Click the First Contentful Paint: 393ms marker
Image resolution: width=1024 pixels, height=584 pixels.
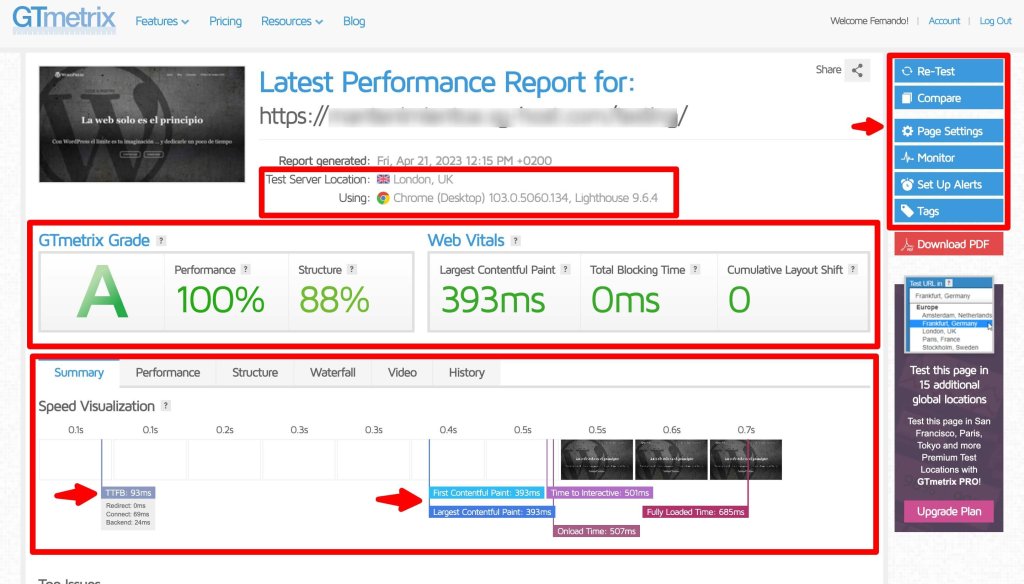point(487,493)
